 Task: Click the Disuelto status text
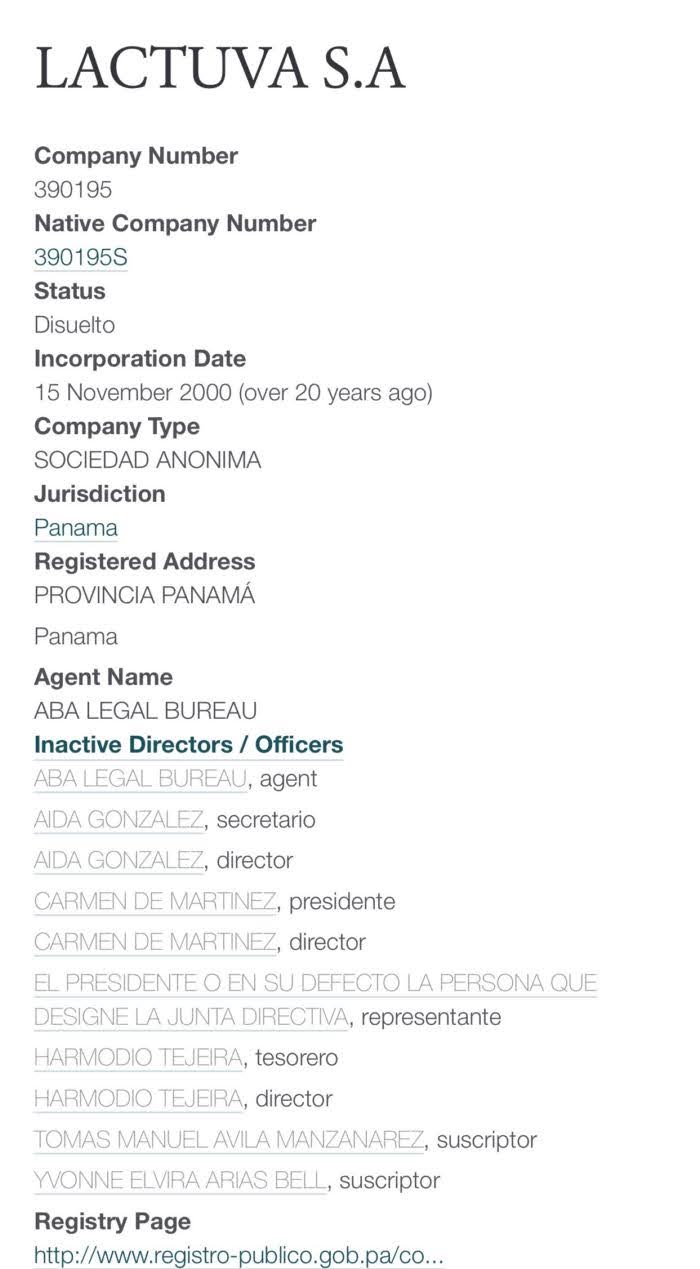[x=75, y=325]
